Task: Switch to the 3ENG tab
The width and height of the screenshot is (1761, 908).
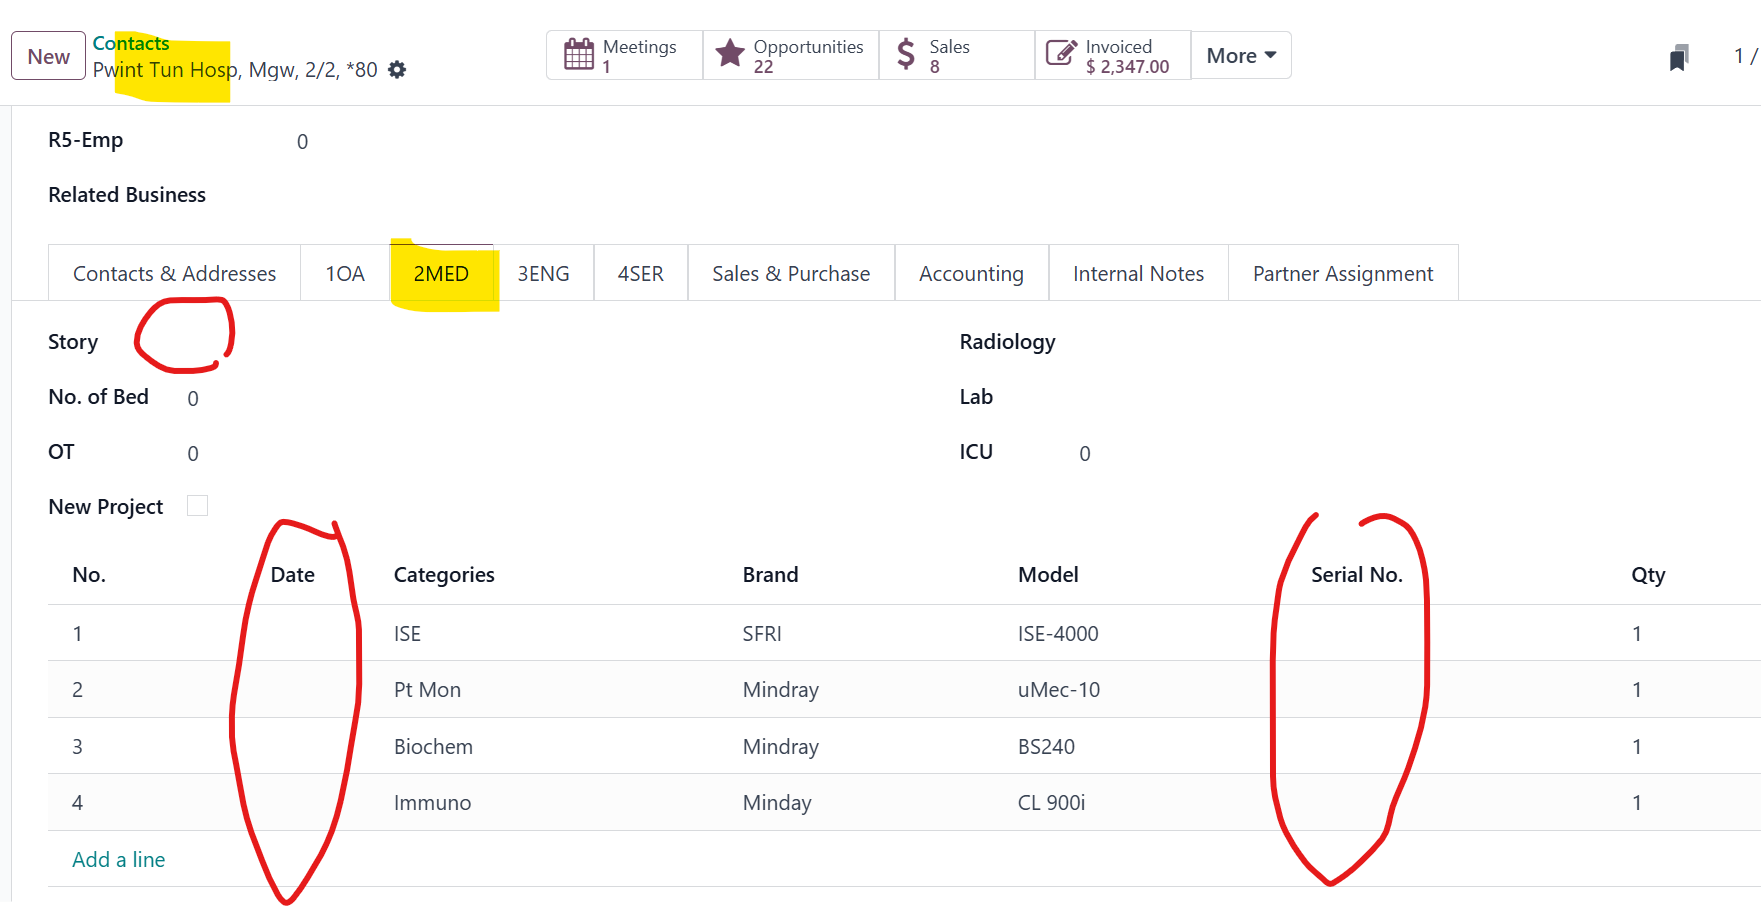Action: coord(543,274)
